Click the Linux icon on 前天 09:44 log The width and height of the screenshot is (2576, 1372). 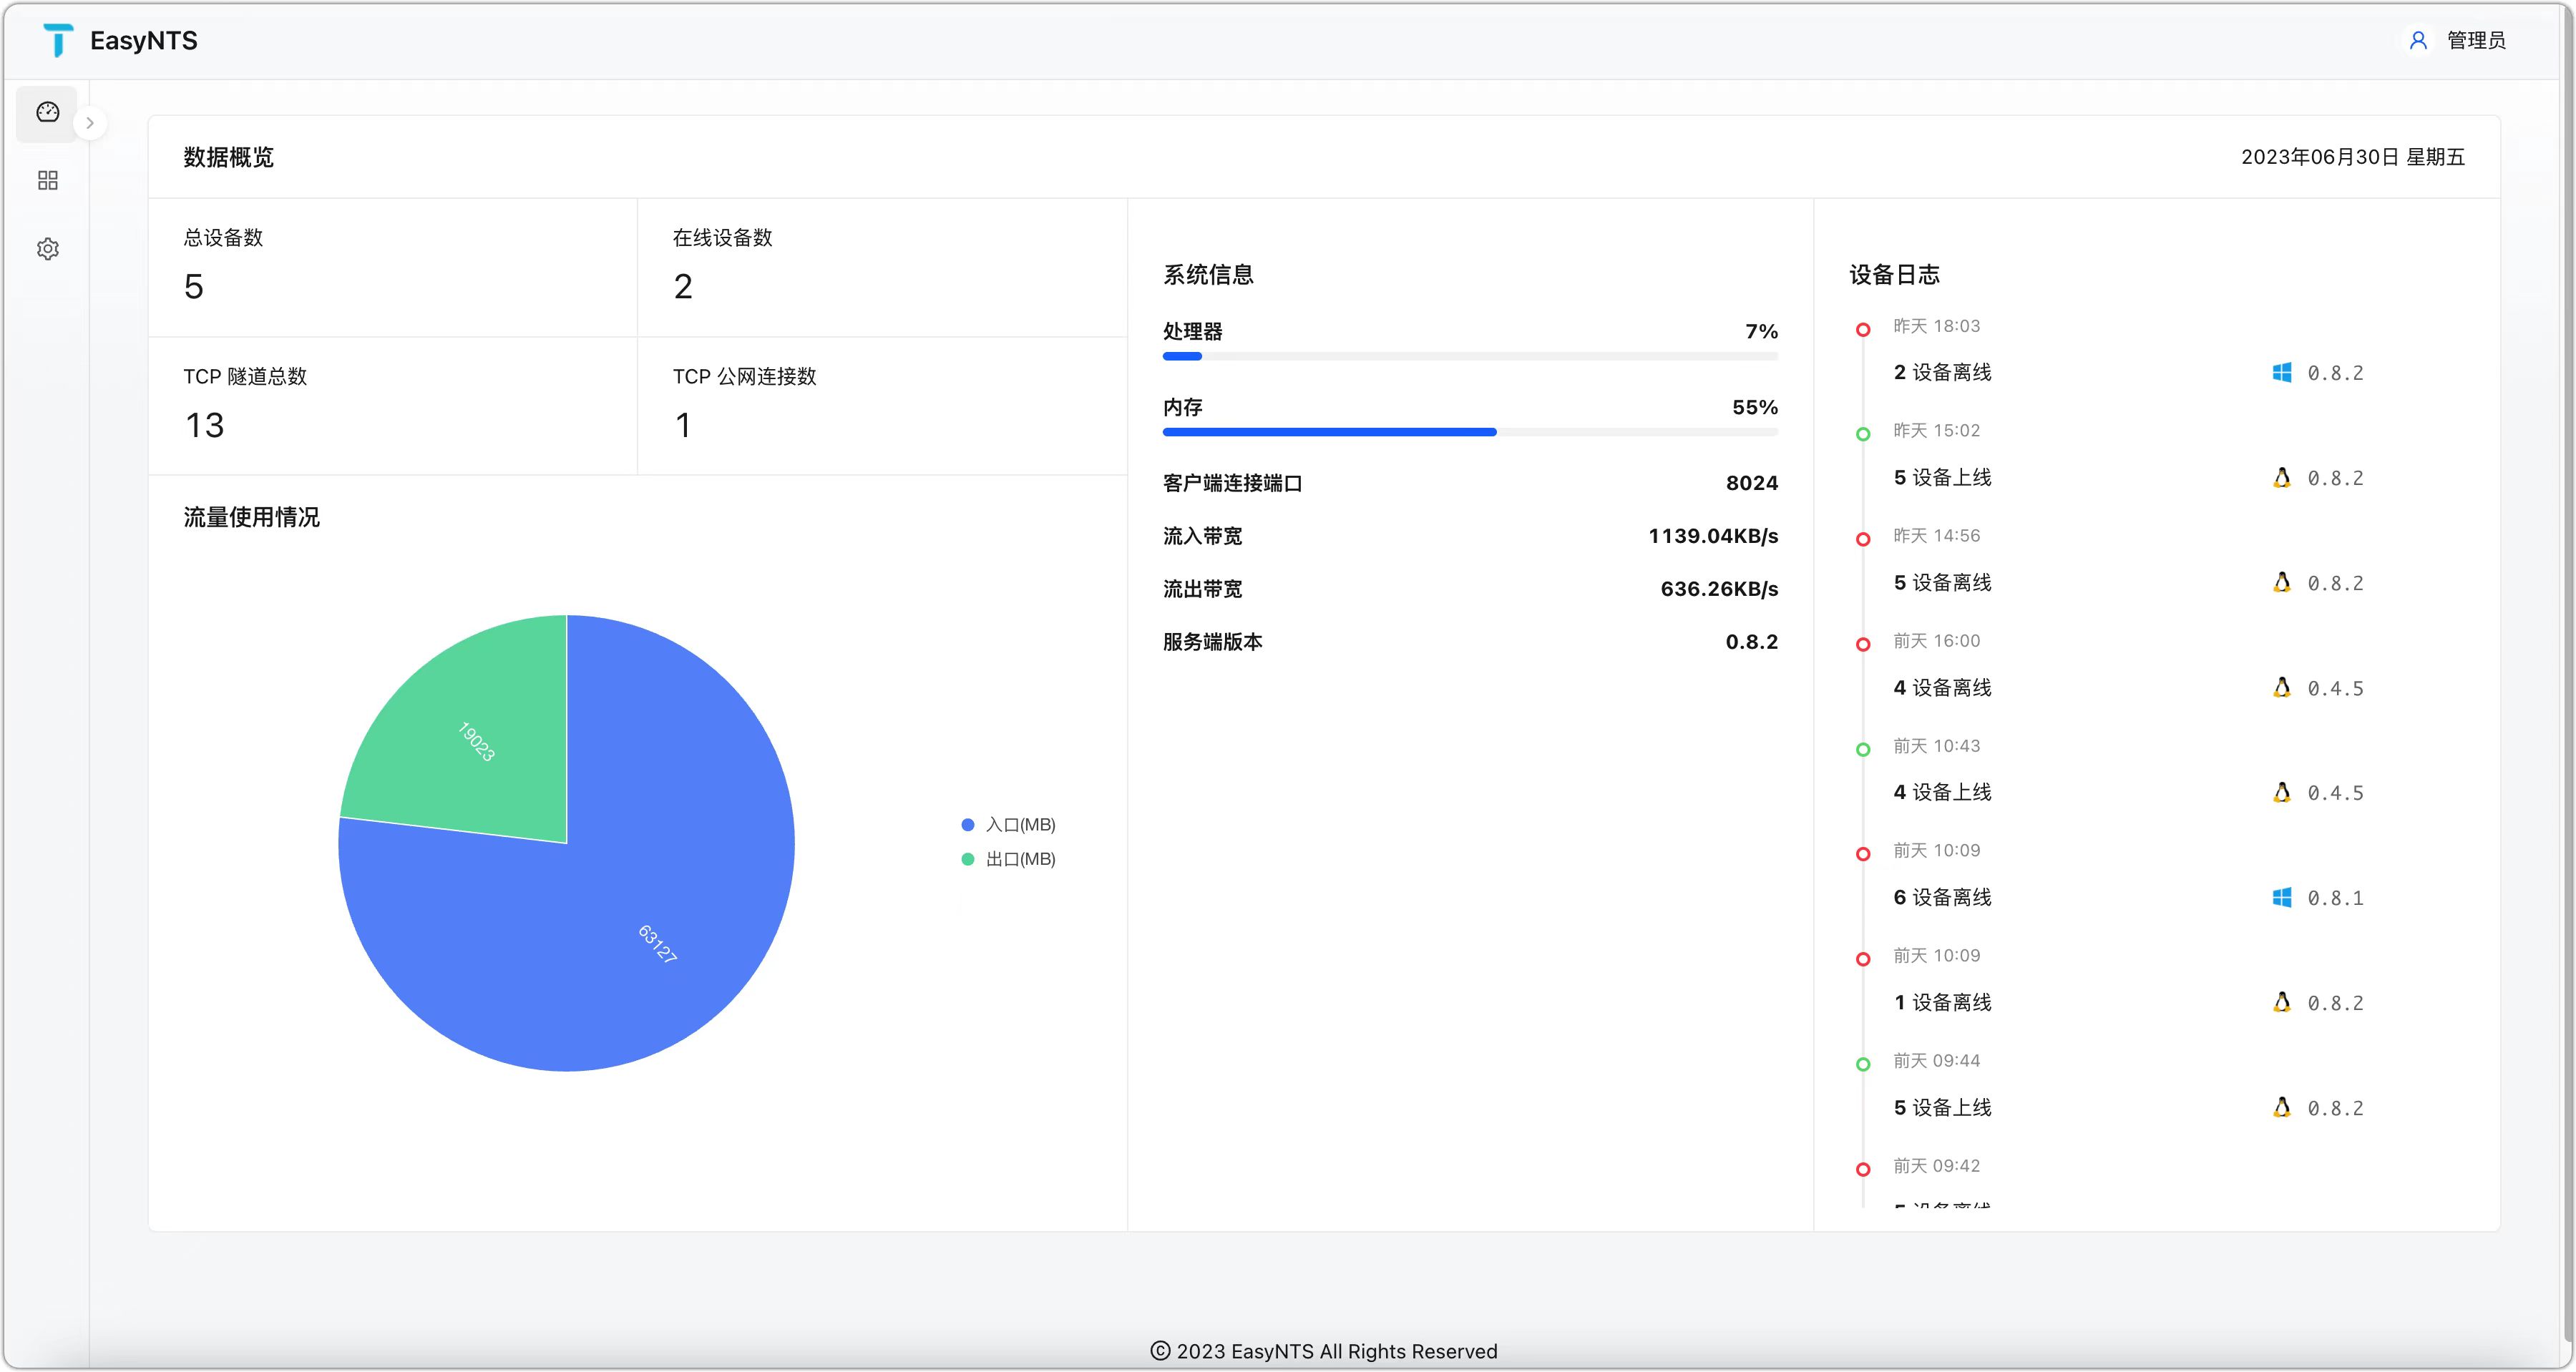[2282, 1107]
